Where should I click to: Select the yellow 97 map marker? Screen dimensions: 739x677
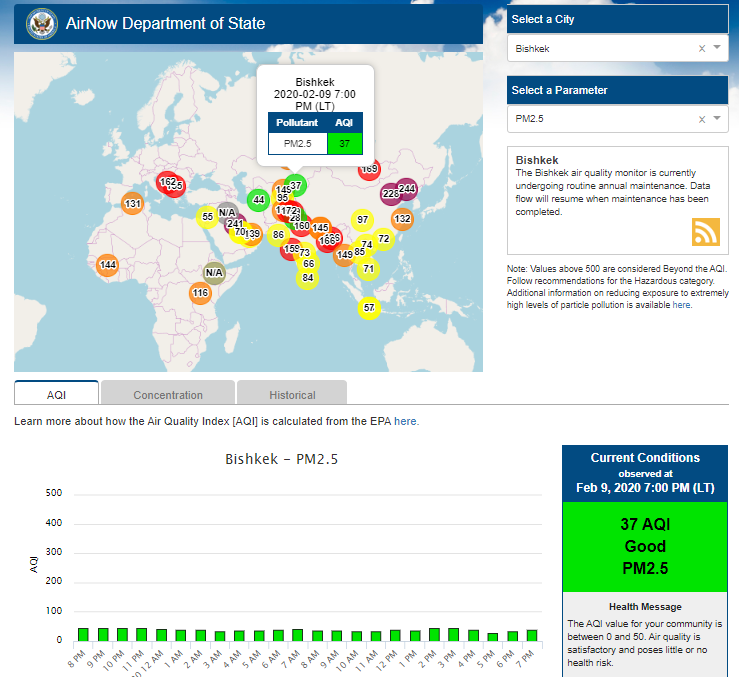[362, 219]
